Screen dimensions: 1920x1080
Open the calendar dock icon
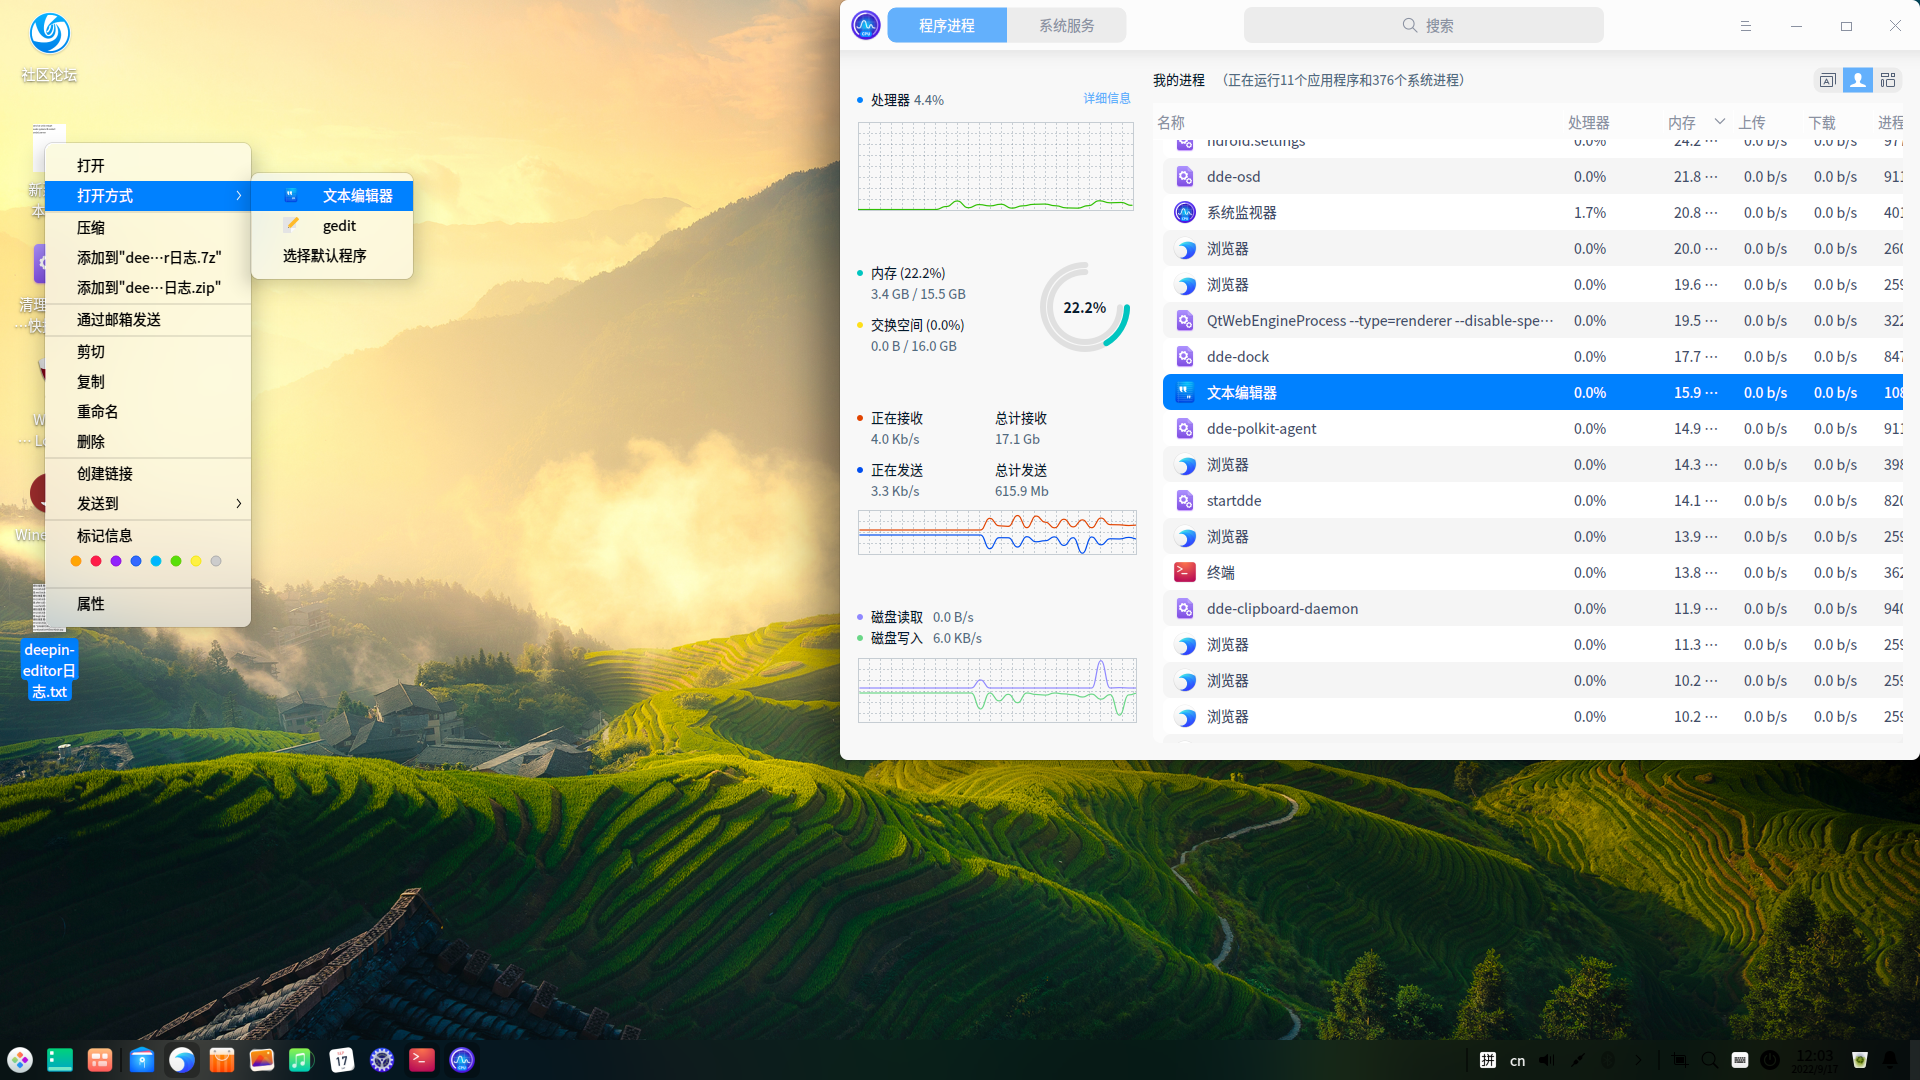(341, 1060)
